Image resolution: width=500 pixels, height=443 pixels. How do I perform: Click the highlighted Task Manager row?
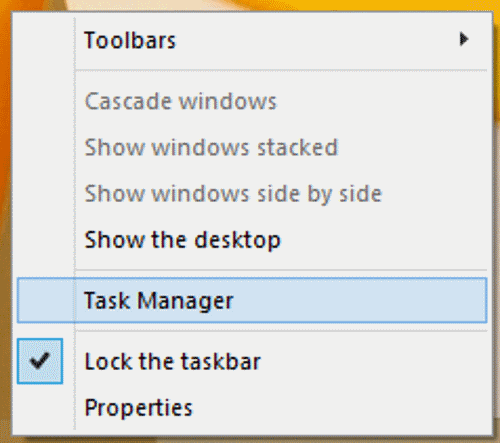252,300
